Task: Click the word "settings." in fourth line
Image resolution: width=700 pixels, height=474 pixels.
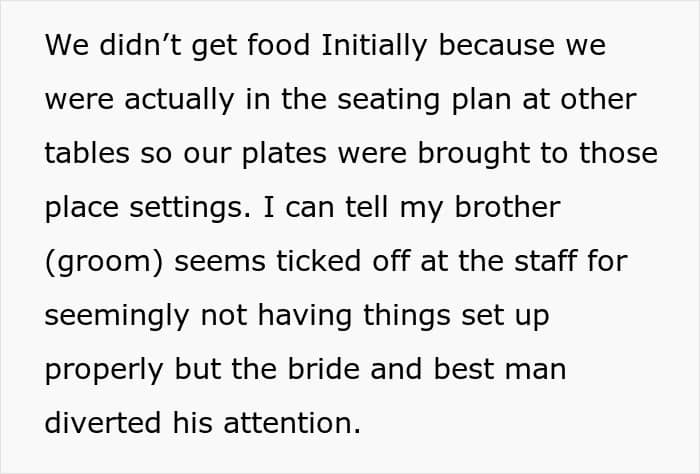Action: point(191,208)
